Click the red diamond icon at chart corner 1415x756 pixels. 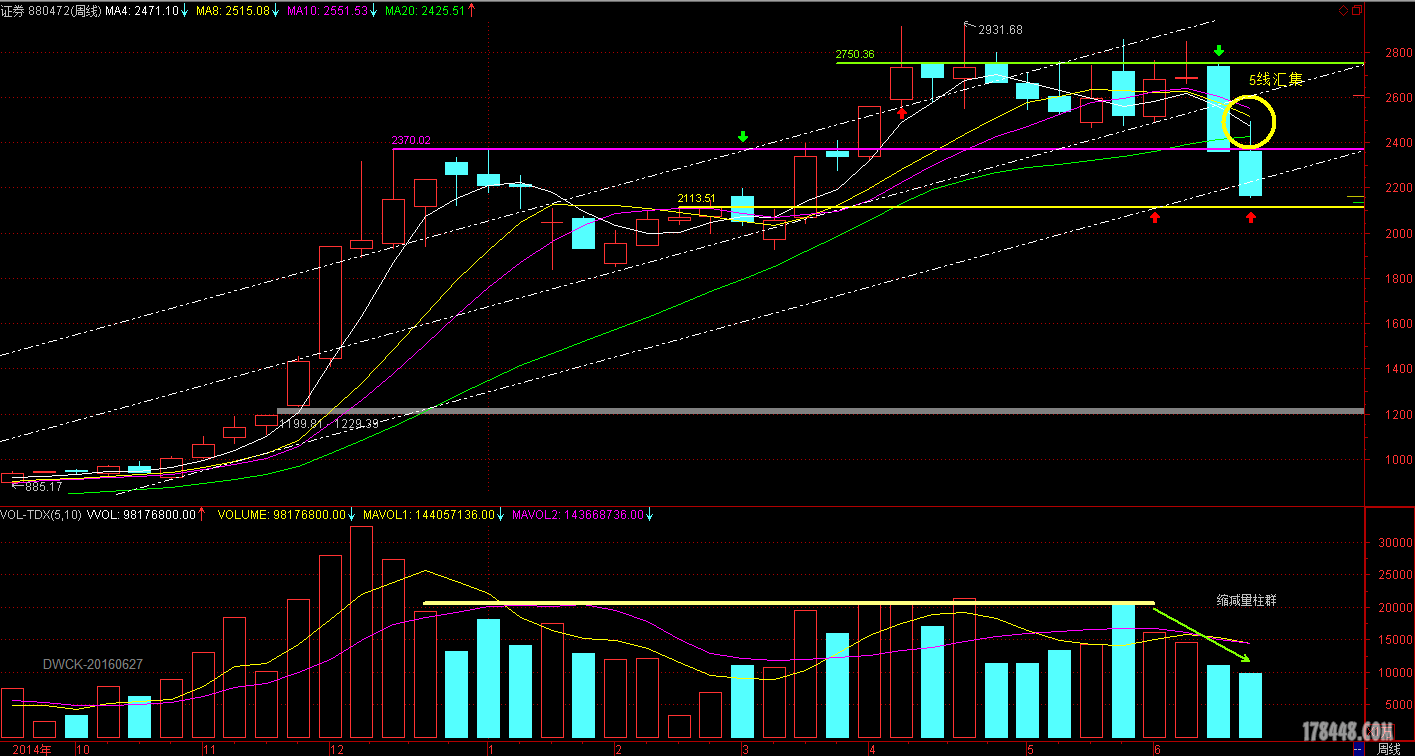click(x=1343, y=10)
